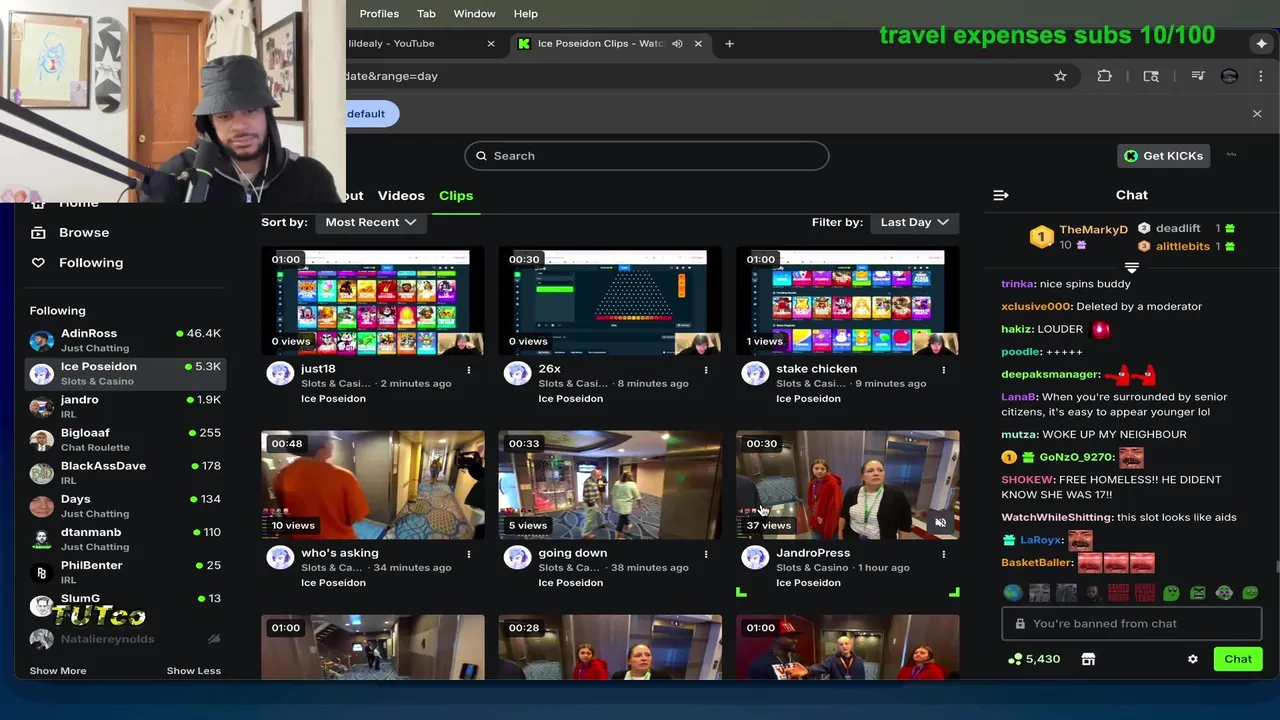The width and height of the screenshot is (1280, 720).
Task: Open options menu for '26x' clip
Action: pos(706,370)
